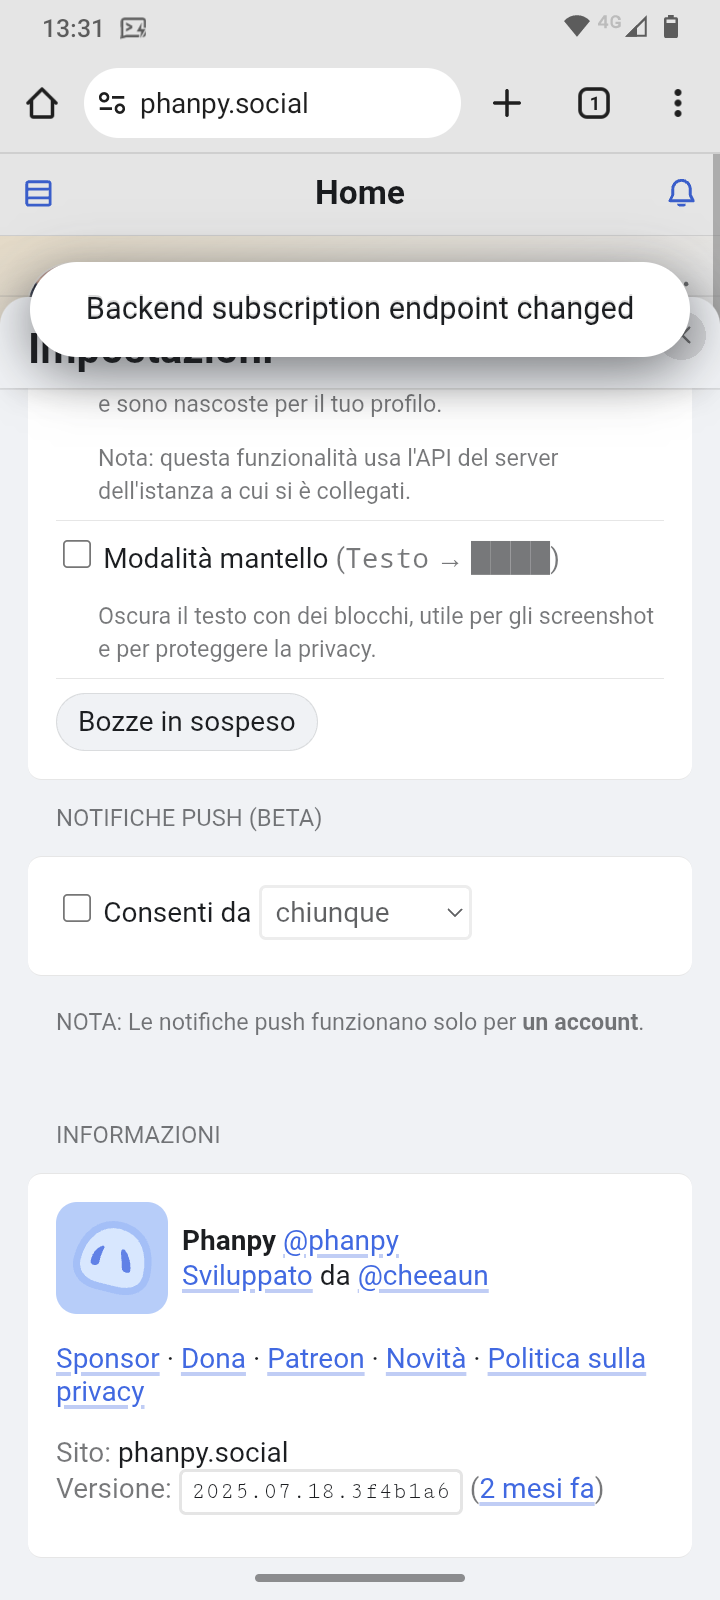Check the Consenti da push notifications box
The image size is (720, 1600).
point(77,908)
